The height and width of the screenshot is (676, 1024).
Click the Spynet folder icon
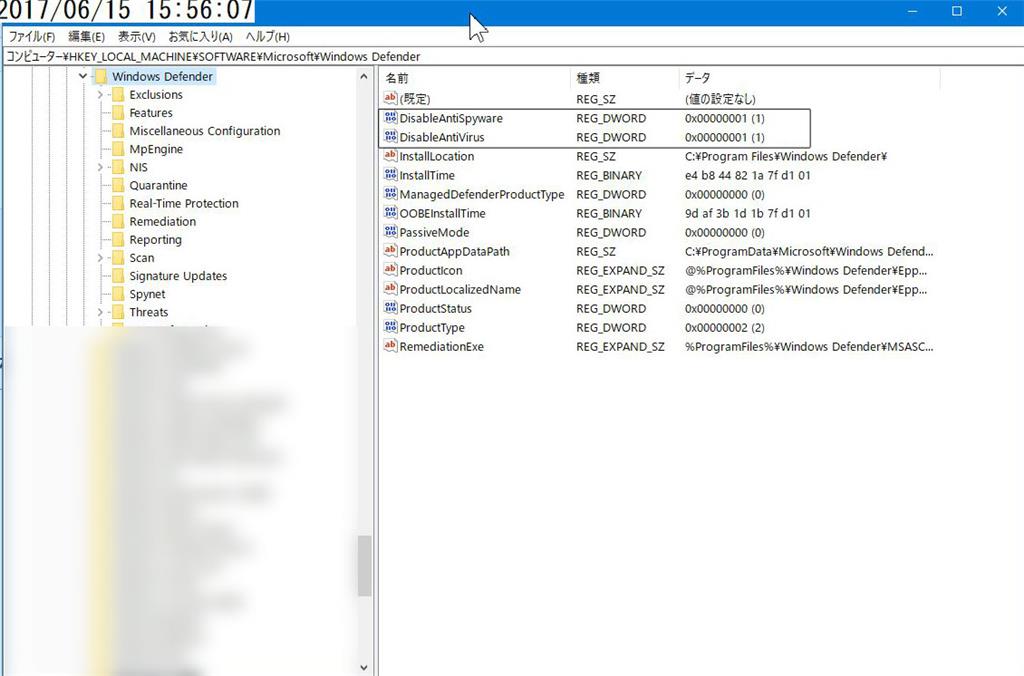point(118,294)
